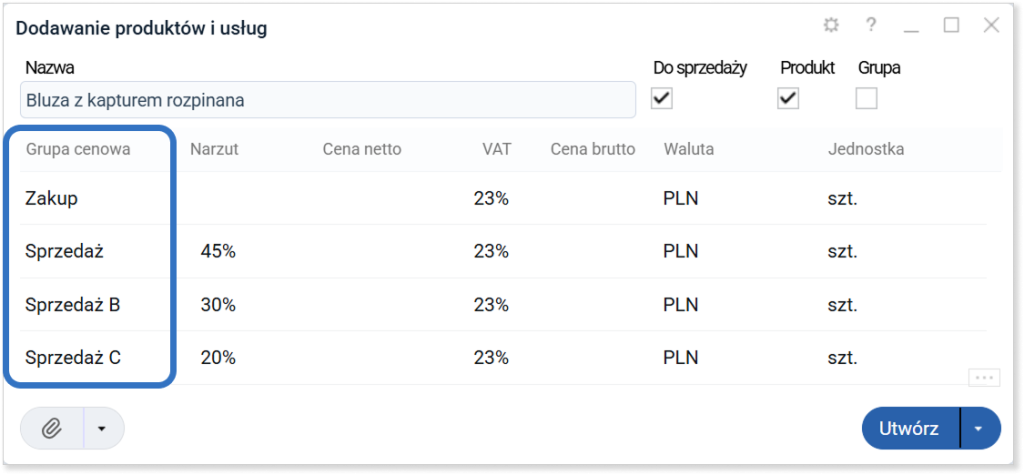This screenshot has width=1024, height=475.
Task: Edit the 45% markup for Sprzedaż
Action: pos(218,252)
